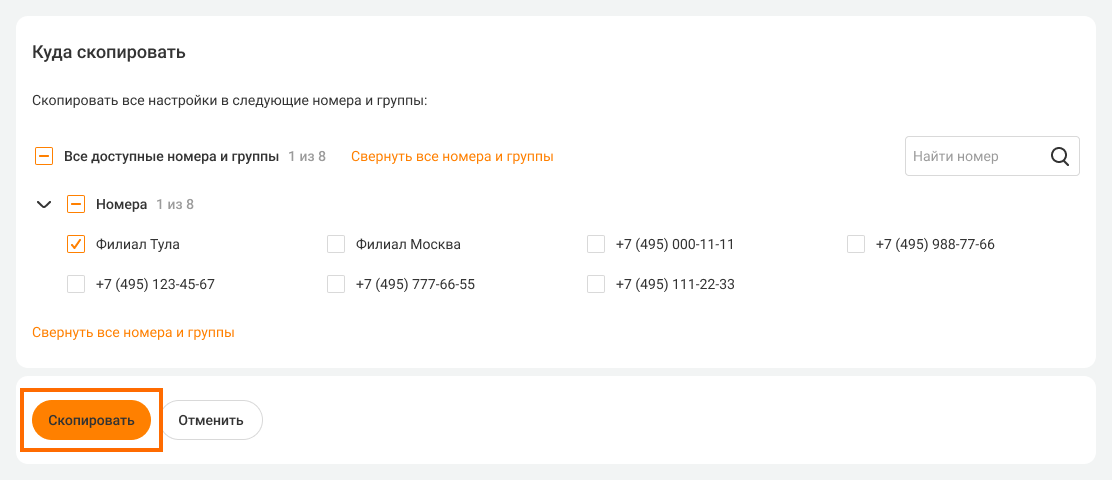1112x480 pixels.
Task: Check the Филиал Москва checkbox
Action: click(336, 244)
